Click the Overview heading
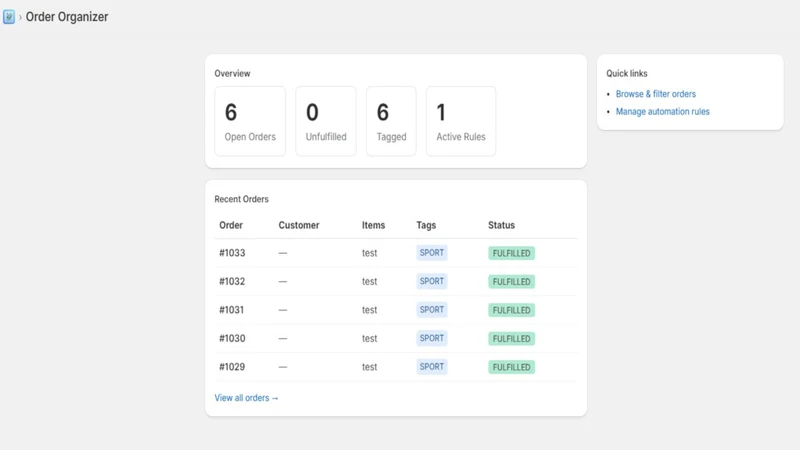800x450 pixels. pos(232,73)
